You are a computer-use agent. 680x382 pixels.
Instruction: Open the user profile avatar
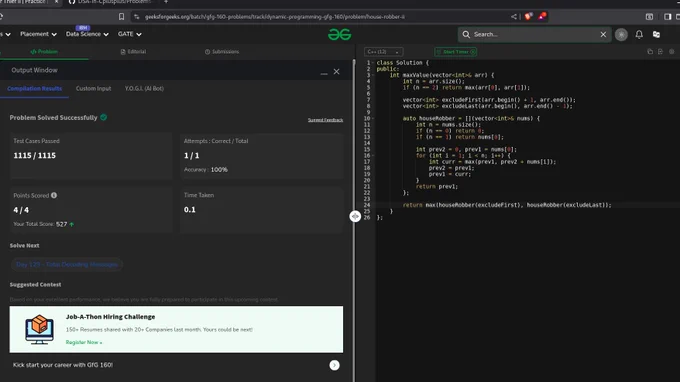[x=621, y=34]
